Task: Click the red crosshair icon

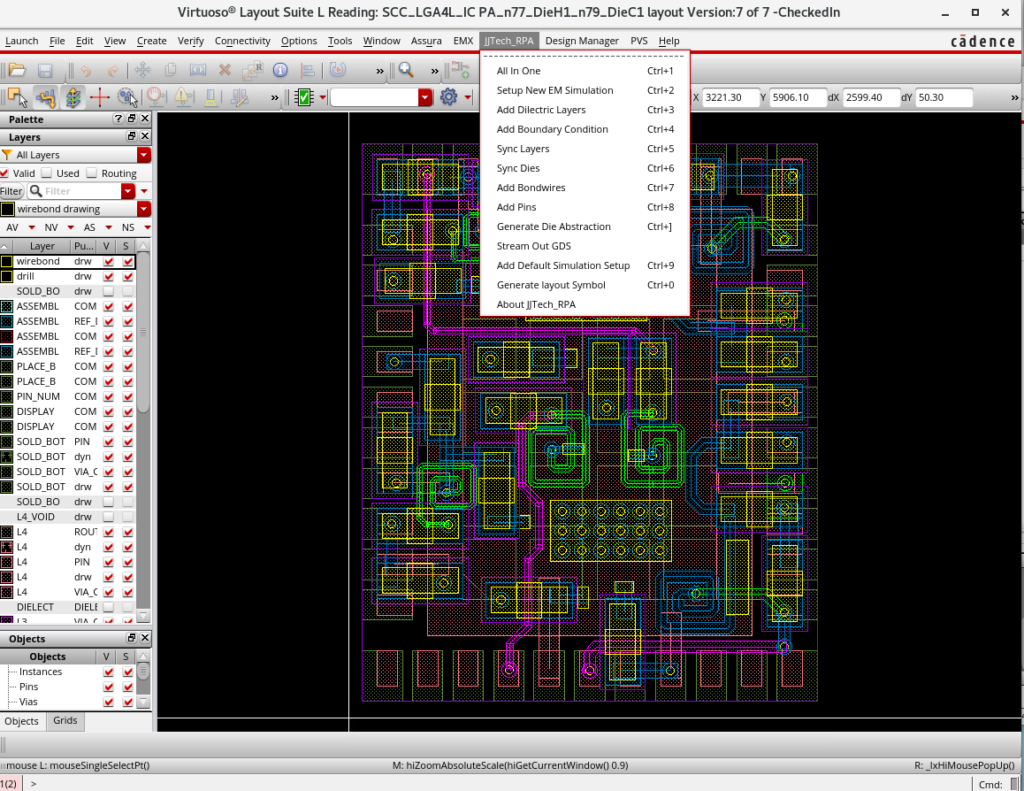Action: coord(99,97)
